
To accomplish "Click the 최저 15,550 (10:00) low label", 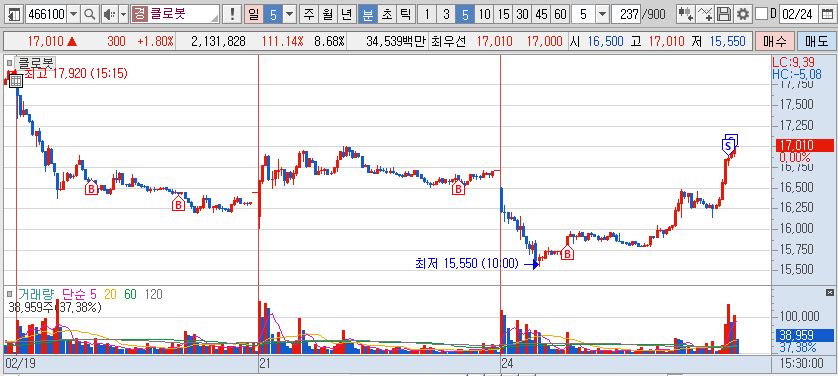I will pyautogui.click(x=467, y=263).
